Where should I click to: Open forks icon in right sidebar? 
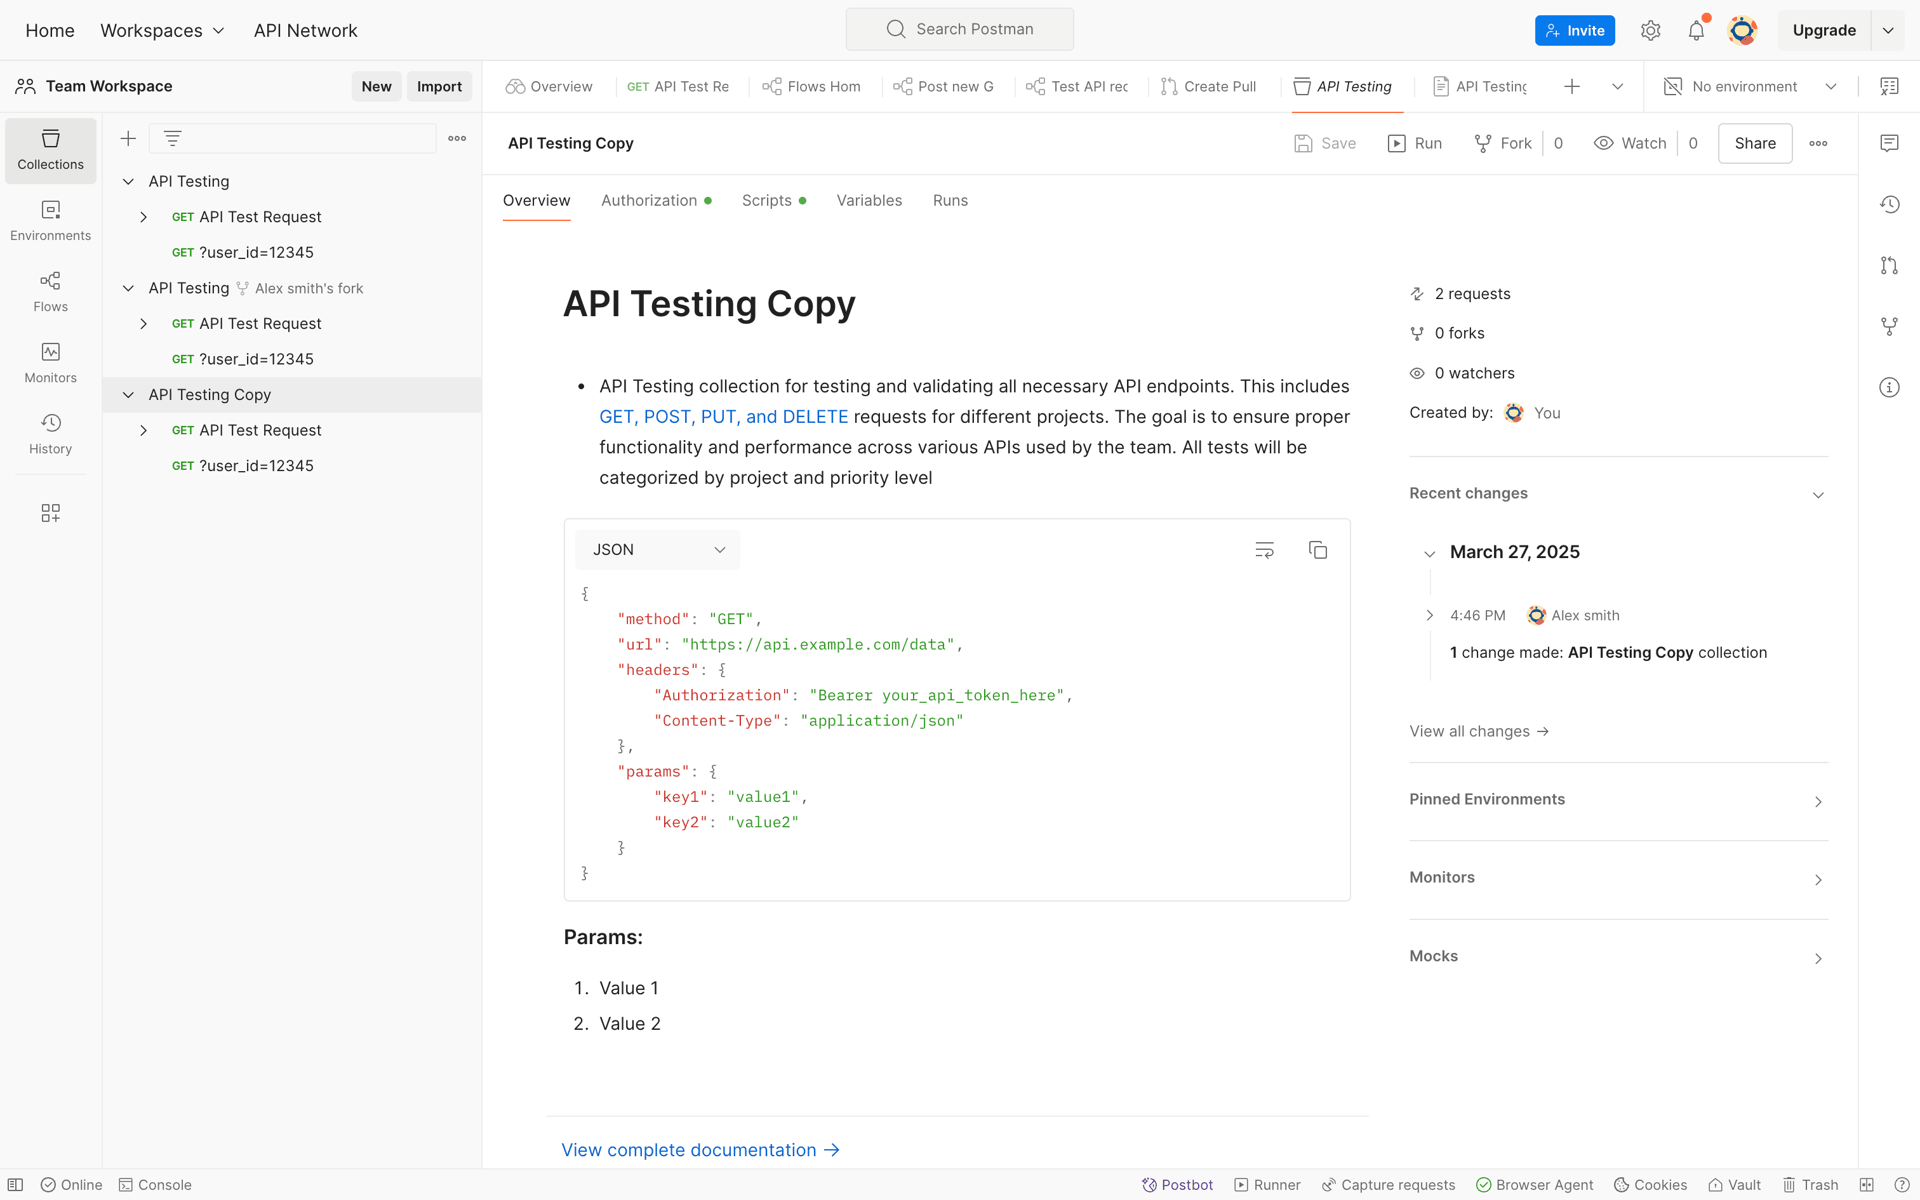pos(1889,327)
